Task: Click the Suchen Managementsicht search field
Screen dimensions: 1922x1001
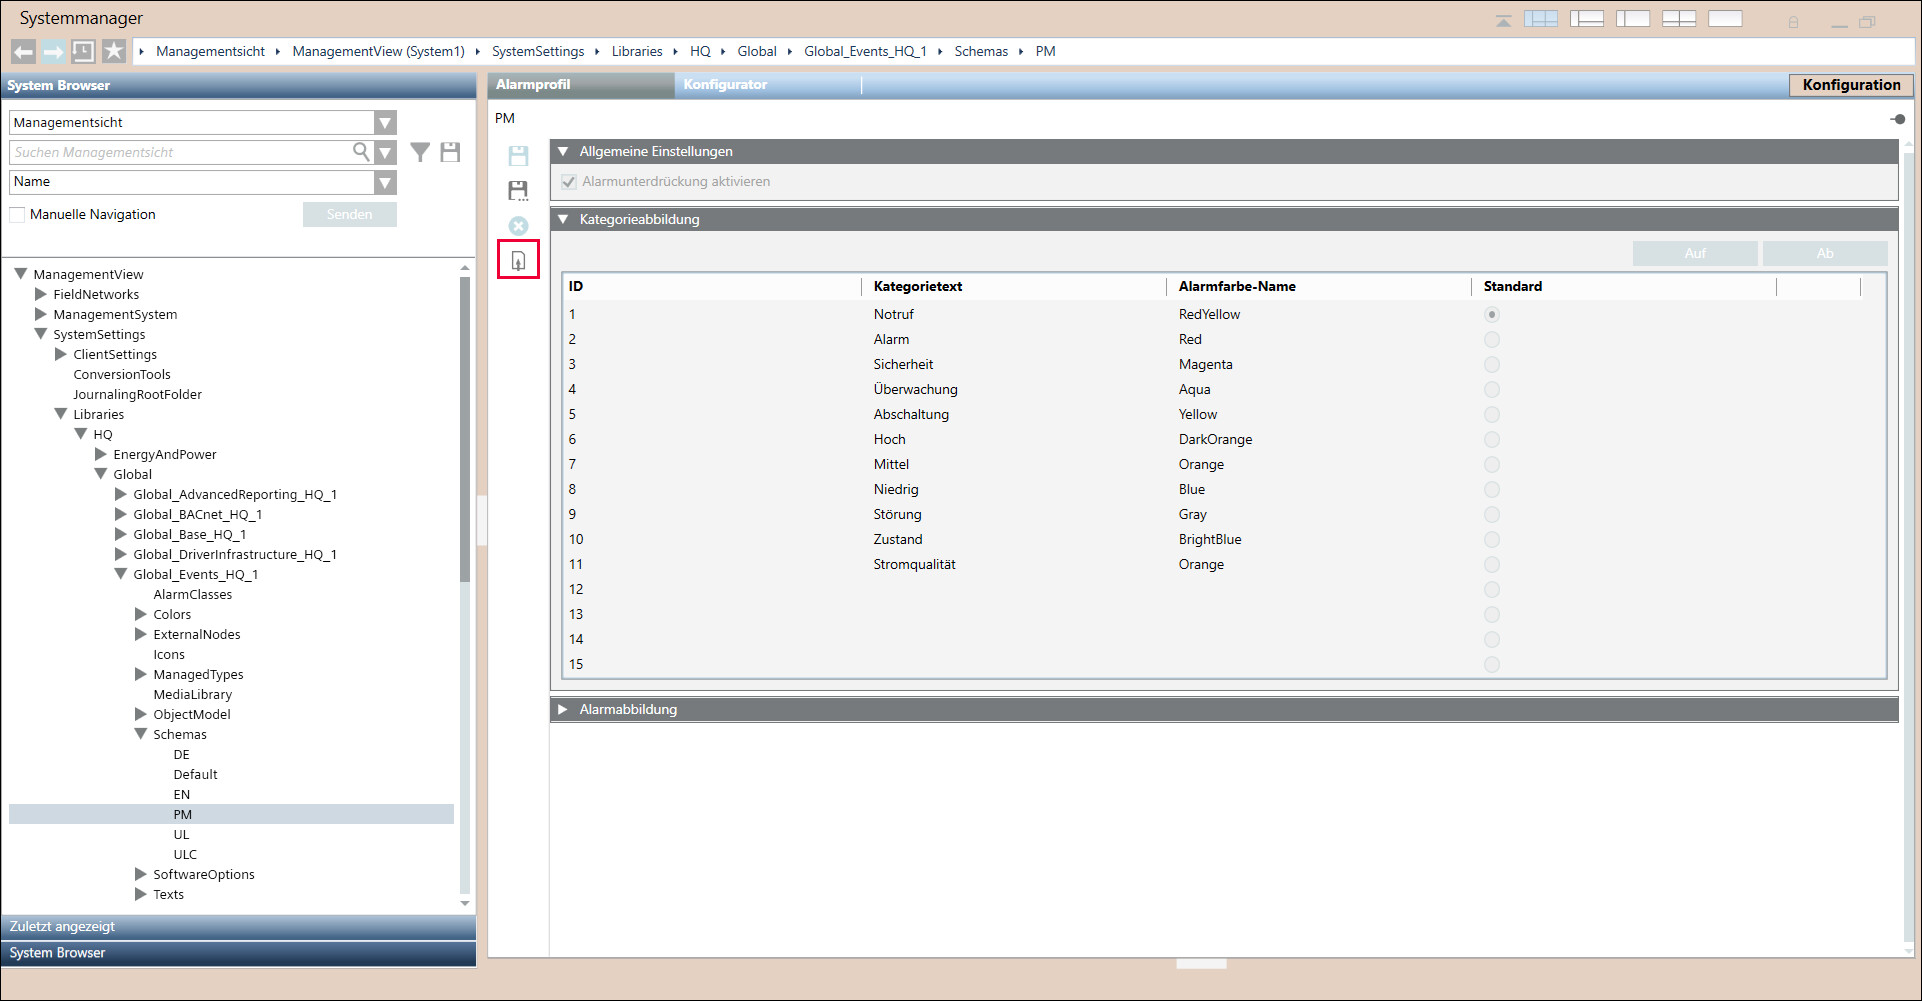Action: click(x=180, y=153)
